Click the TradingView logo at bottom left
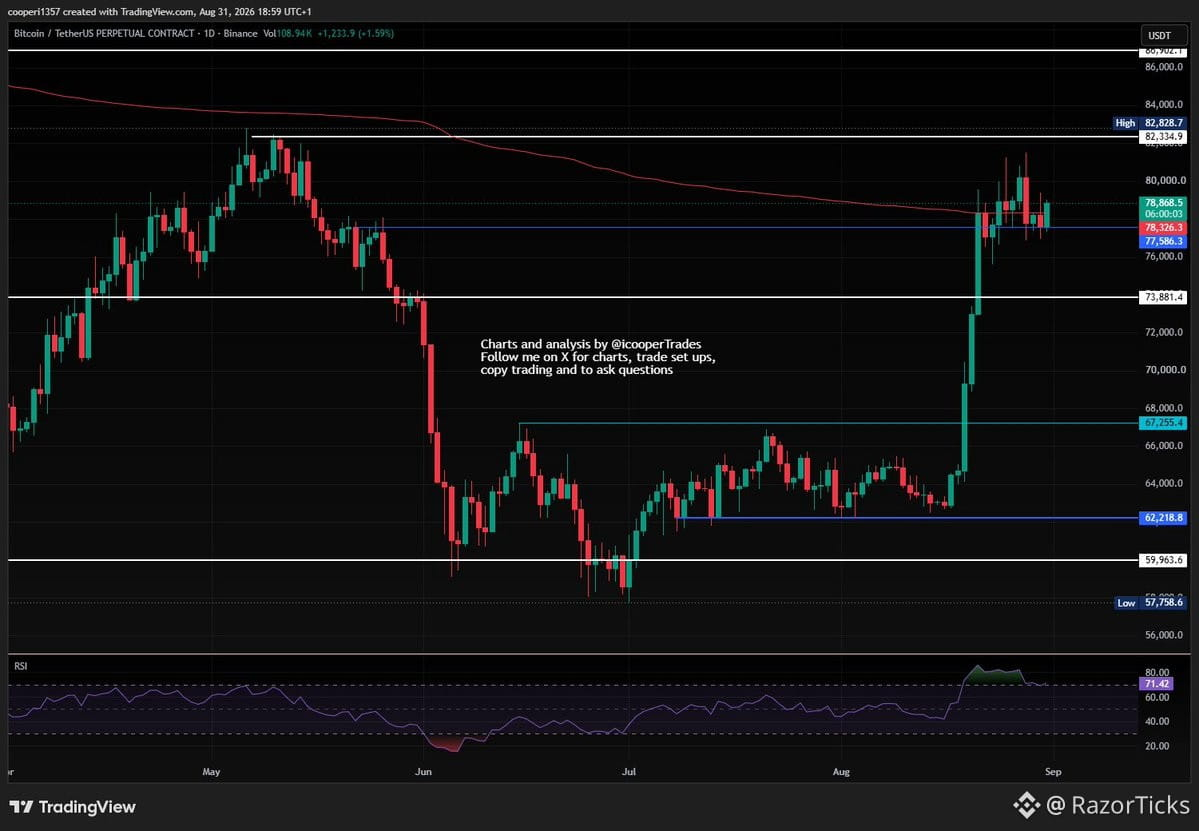 [73, 807]
